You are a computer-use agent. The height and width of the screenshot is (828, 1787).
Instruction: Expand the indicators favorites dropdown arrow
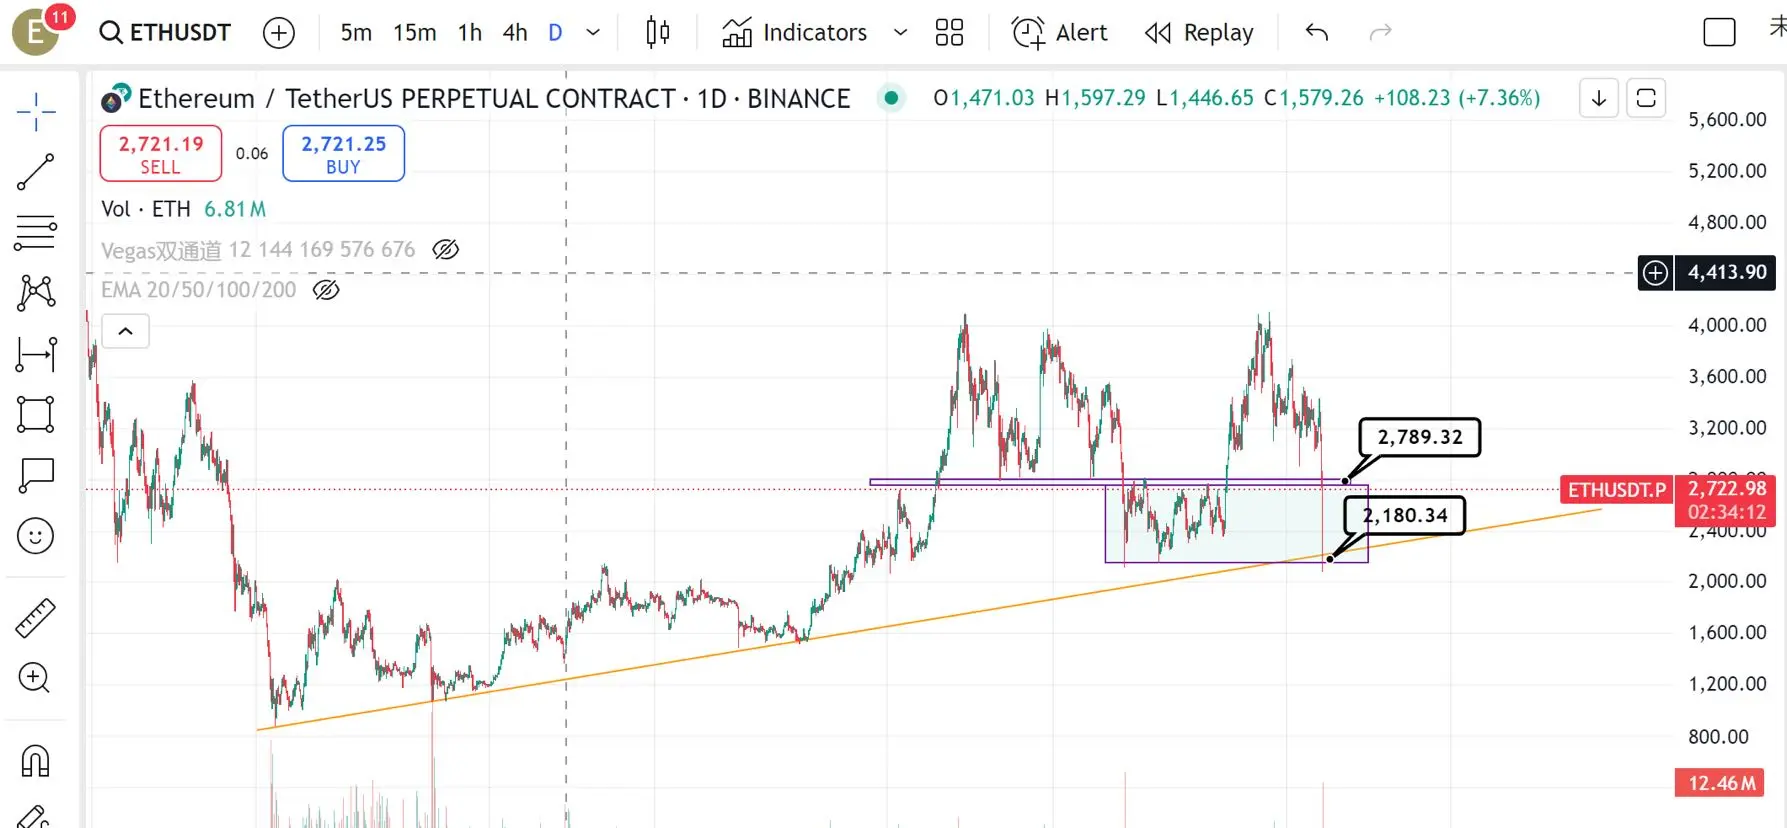coord(900,33)
